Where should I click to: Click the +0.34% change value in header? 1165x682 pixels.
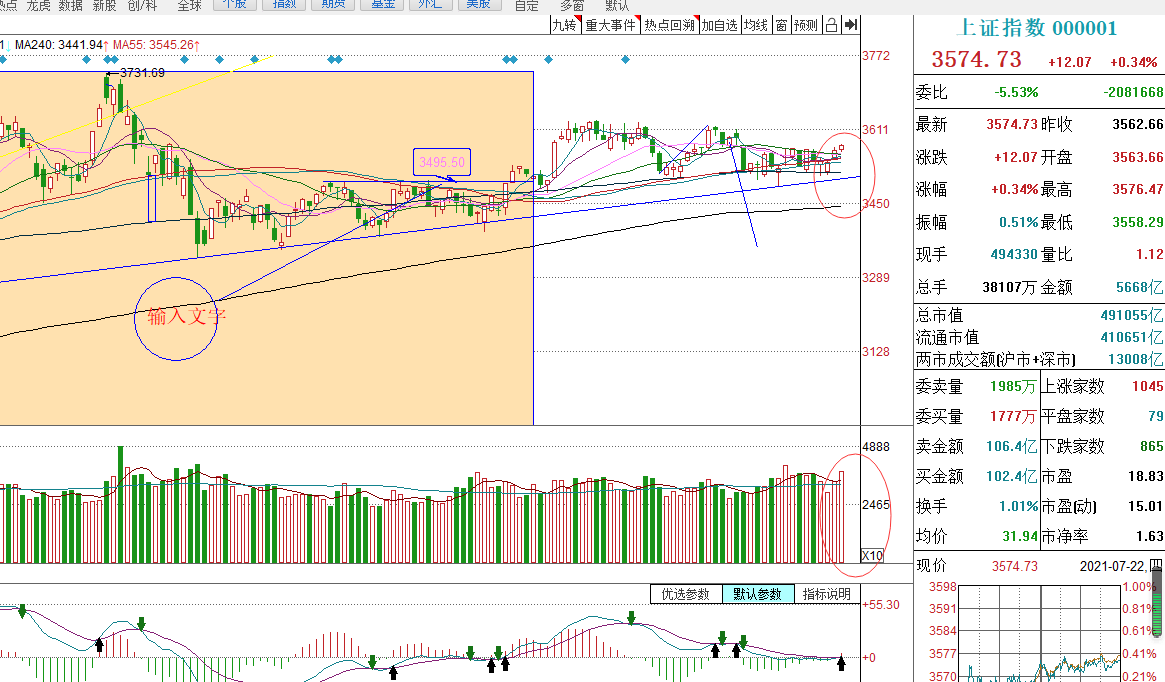coord(1133,62)
